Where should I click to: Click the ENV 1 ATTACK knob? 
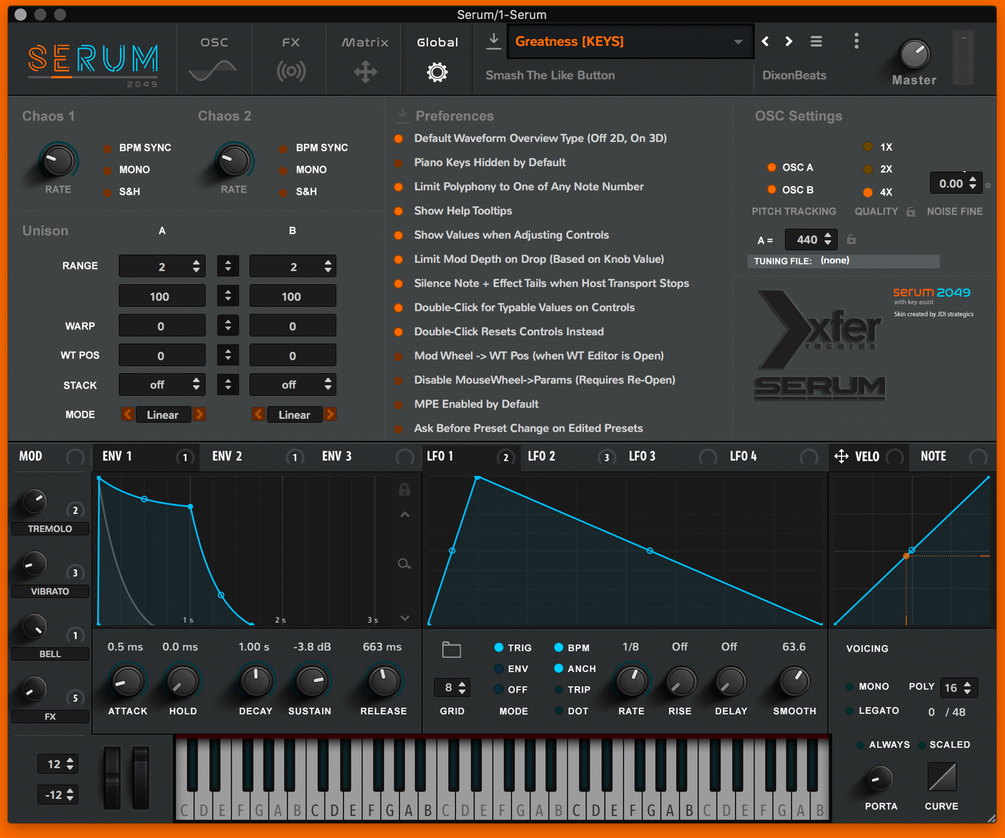tap(128, 682)
